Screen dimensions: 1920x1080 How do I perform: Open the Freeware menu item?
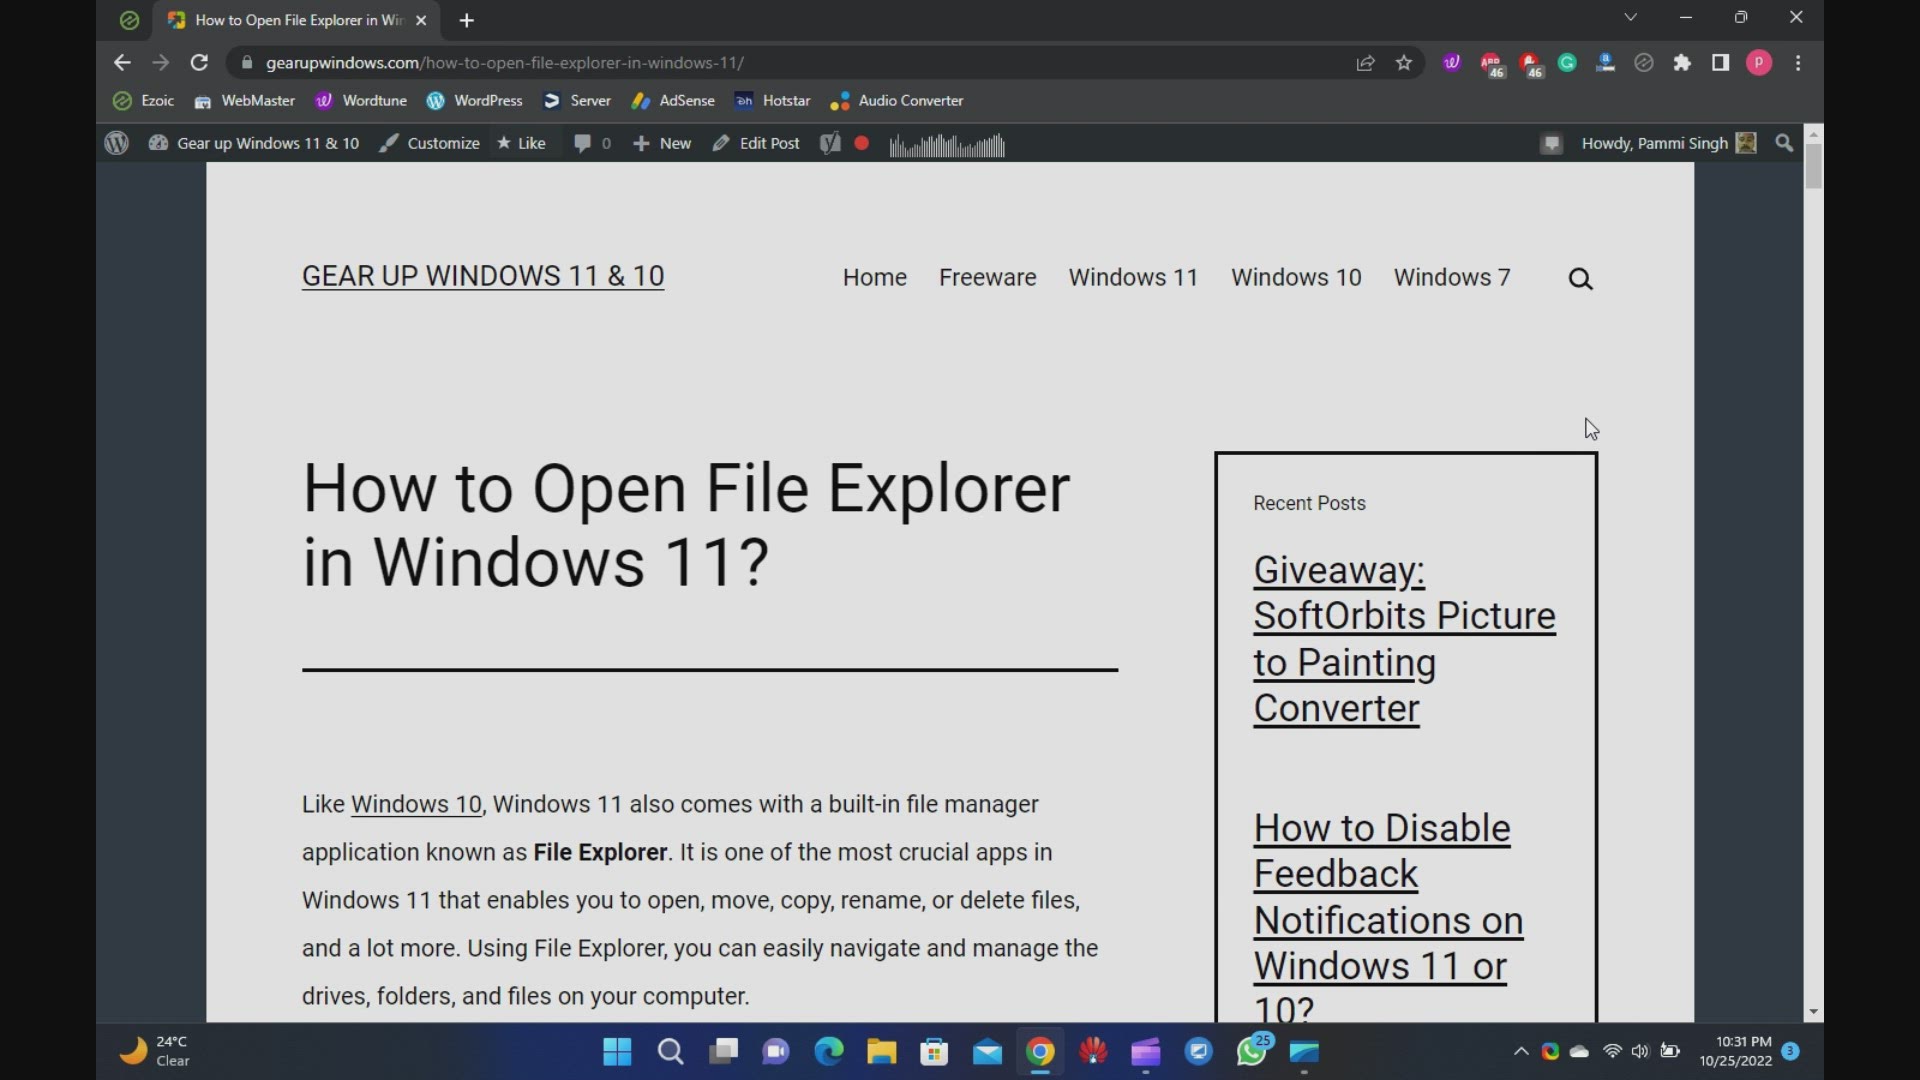point(988,277)
